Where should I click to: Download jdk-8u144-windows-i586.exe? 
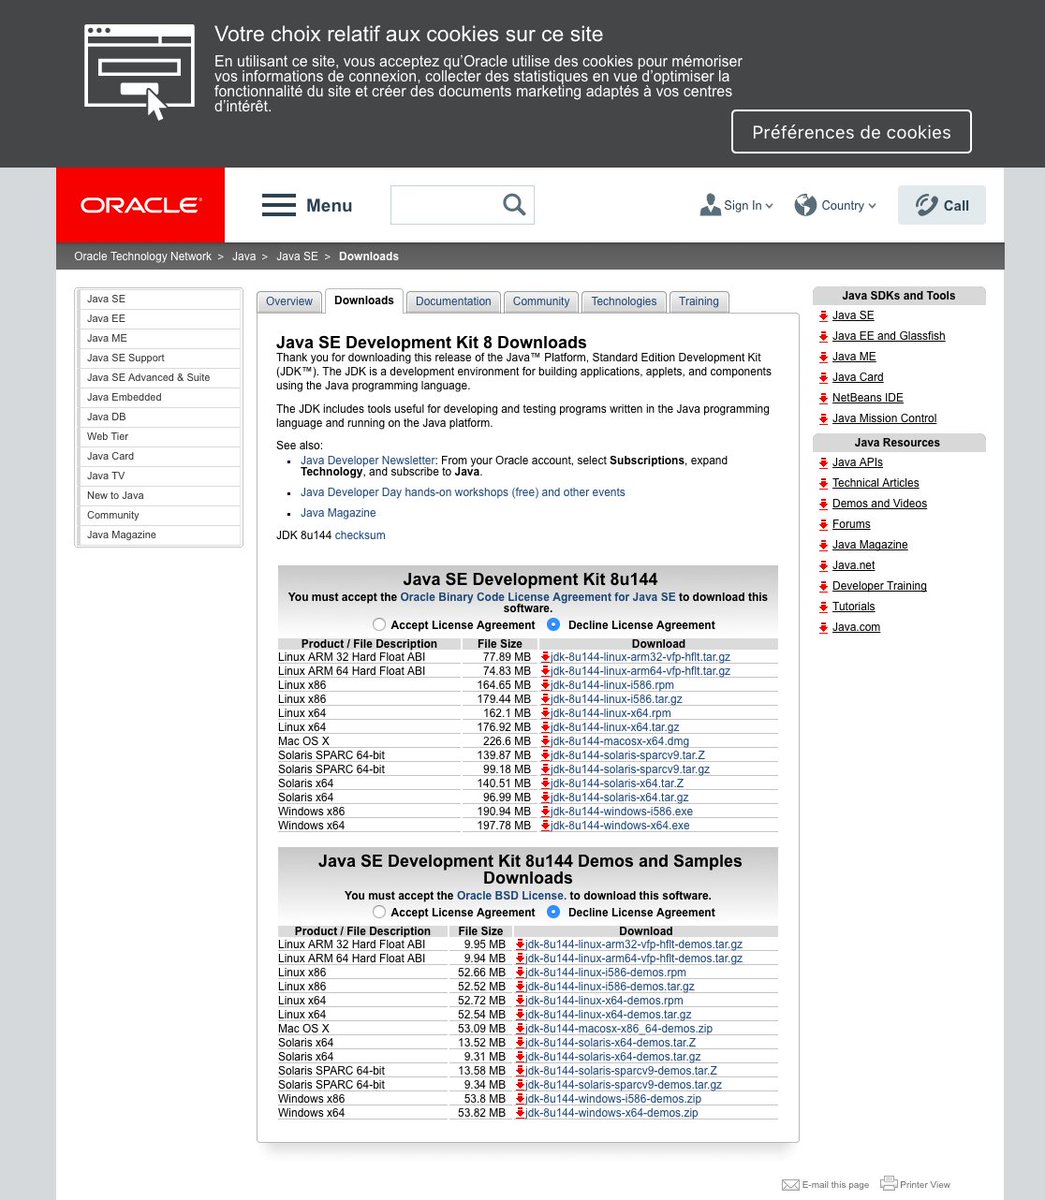click(622, 811)
